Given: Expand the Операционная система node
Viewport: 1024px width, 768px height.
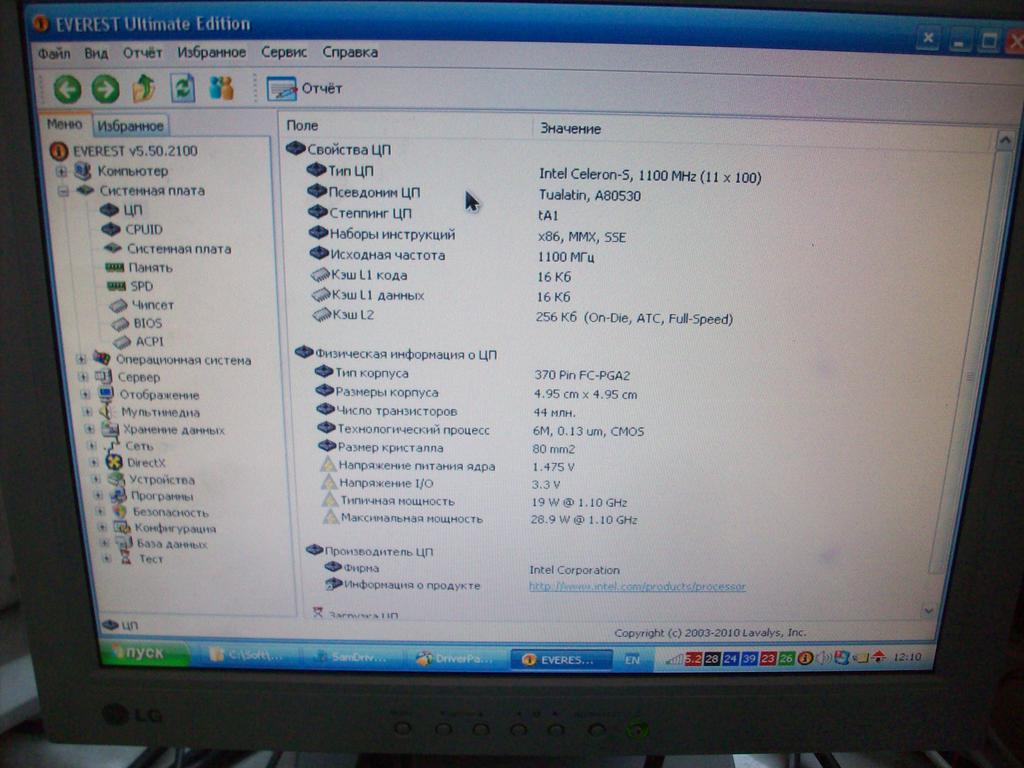Looking at the screenshot, I should tap(82, 359).
